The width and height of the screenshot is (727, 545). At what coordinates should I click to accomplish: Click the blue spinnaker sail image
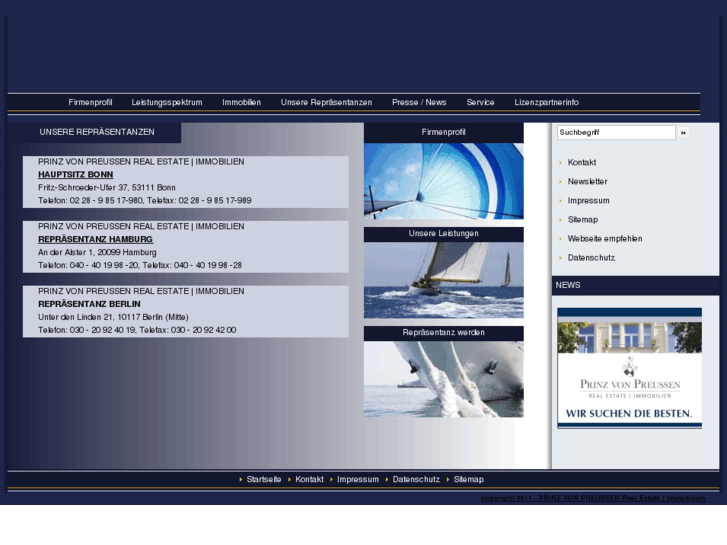click(444, 181)
